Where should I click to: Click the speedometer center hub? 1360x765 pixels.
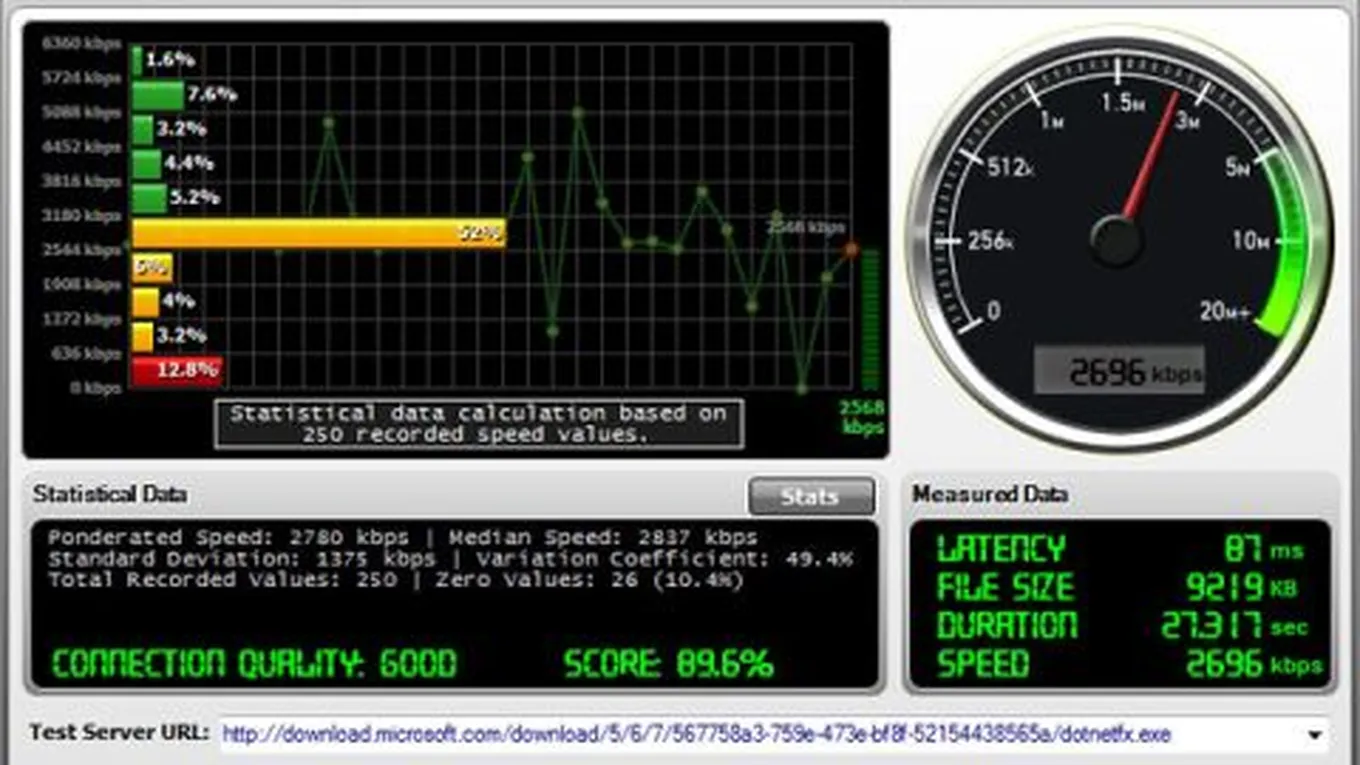pos(1116,240)
